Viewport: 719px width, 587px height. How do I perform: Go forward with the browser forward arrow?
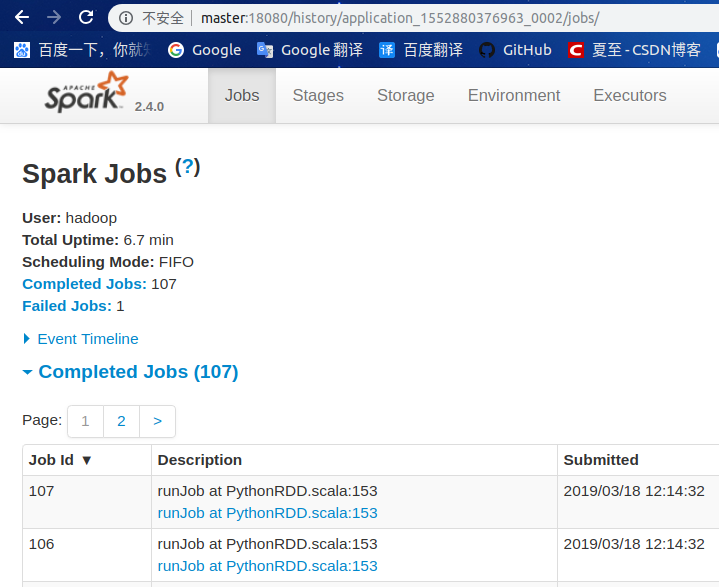click(x=54, y=17)
